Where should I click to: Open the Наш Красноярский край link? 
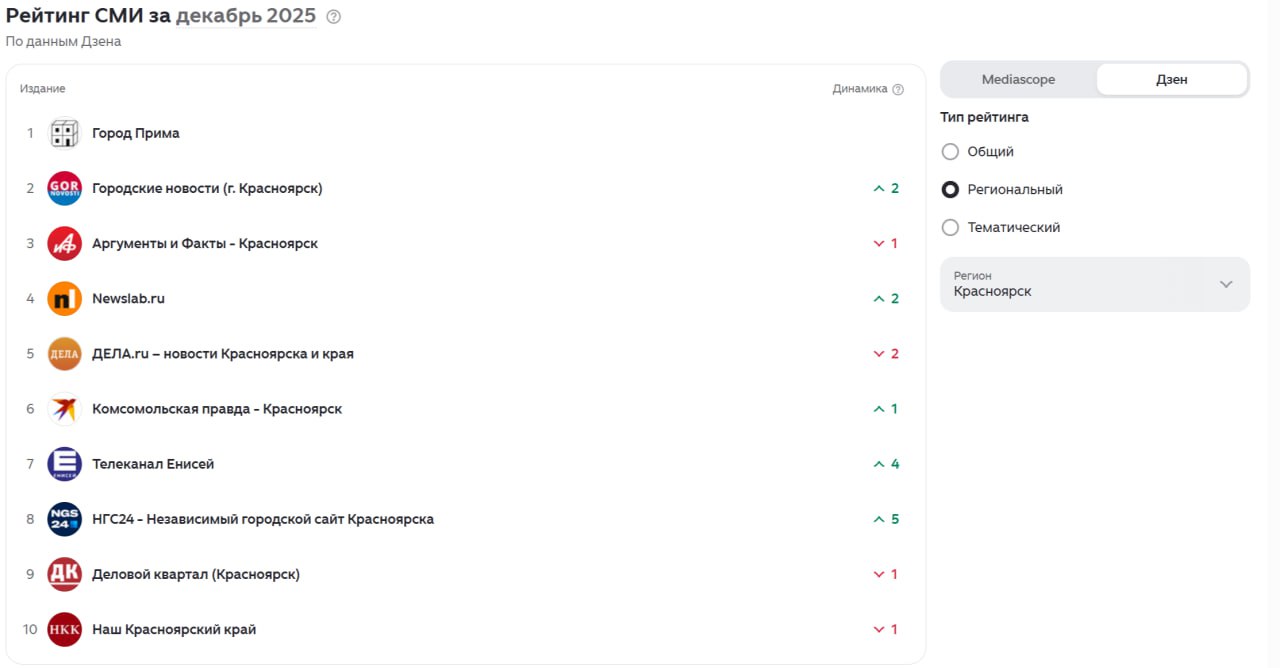coord(174,629)
